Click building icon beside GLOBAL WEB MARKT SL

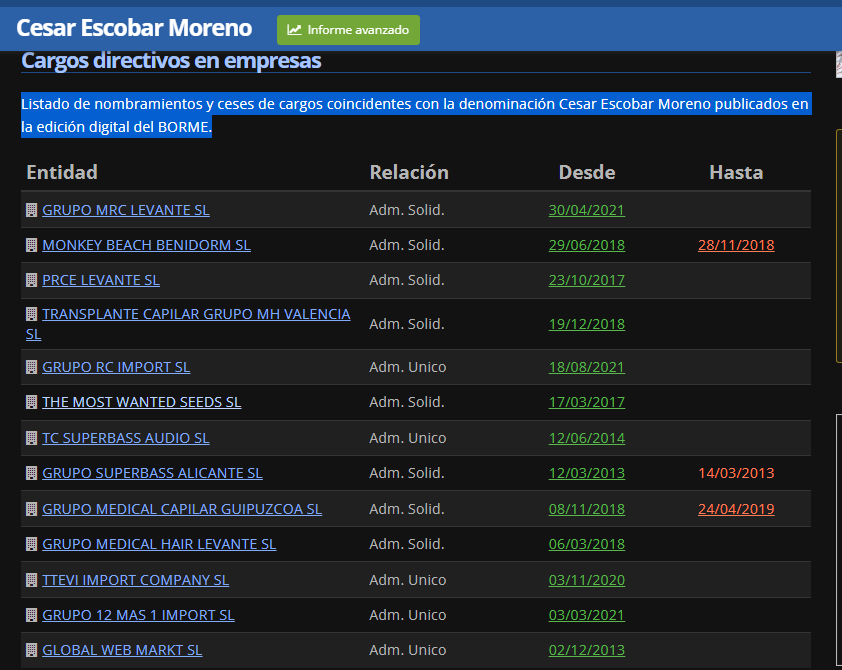click(32, 650)
